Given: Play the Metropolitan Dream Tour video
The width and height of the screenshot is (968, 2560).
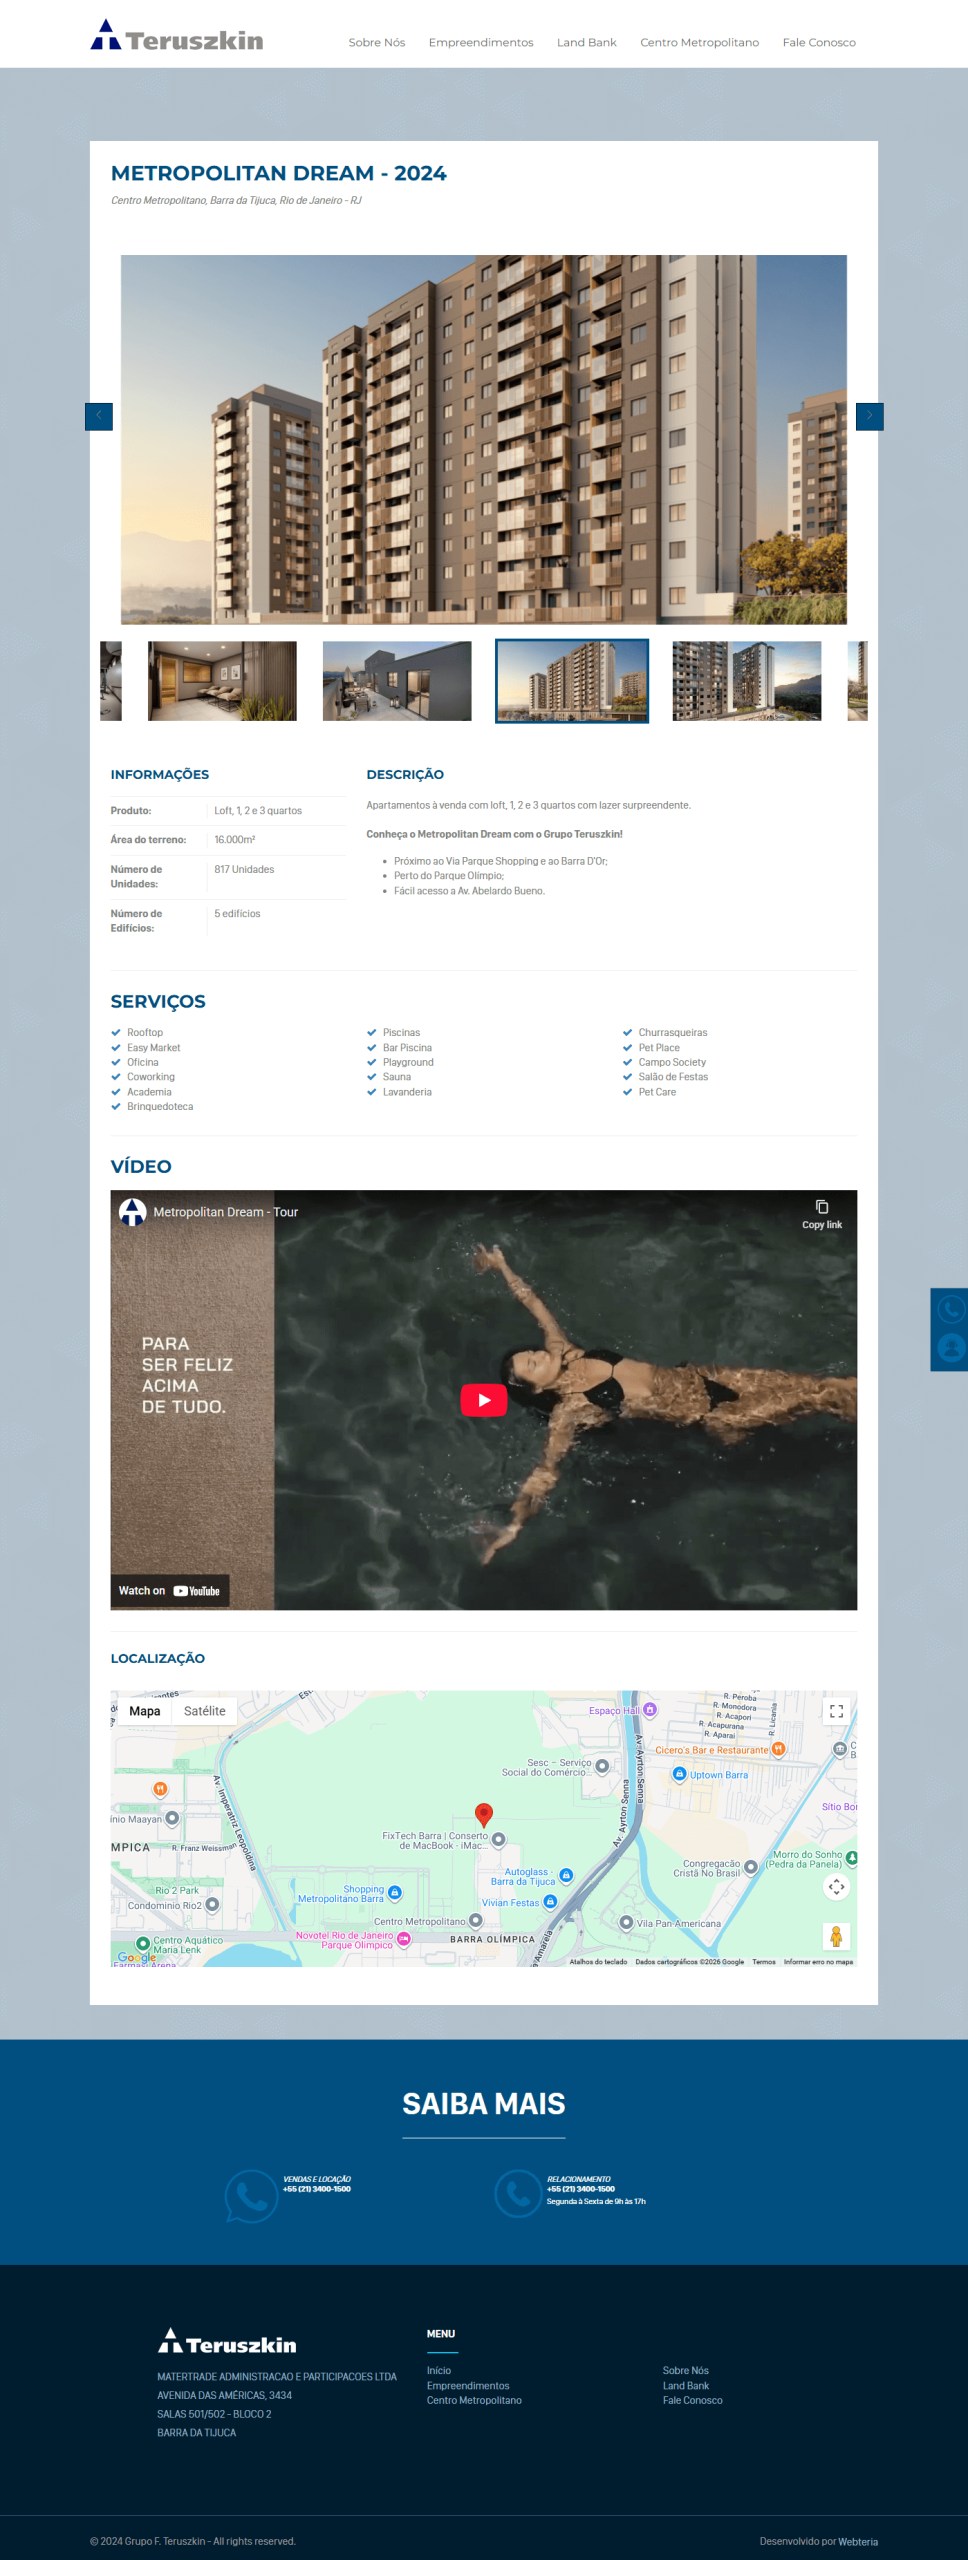Looking at the screenshot, I should click(483, 1400).
